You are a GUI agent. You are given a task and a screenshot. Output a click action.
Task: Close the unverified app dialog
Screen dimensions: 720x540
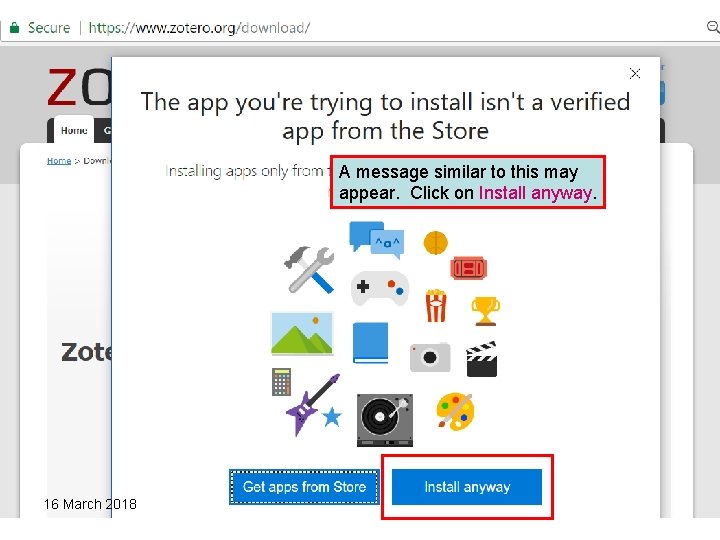[635, 73]
